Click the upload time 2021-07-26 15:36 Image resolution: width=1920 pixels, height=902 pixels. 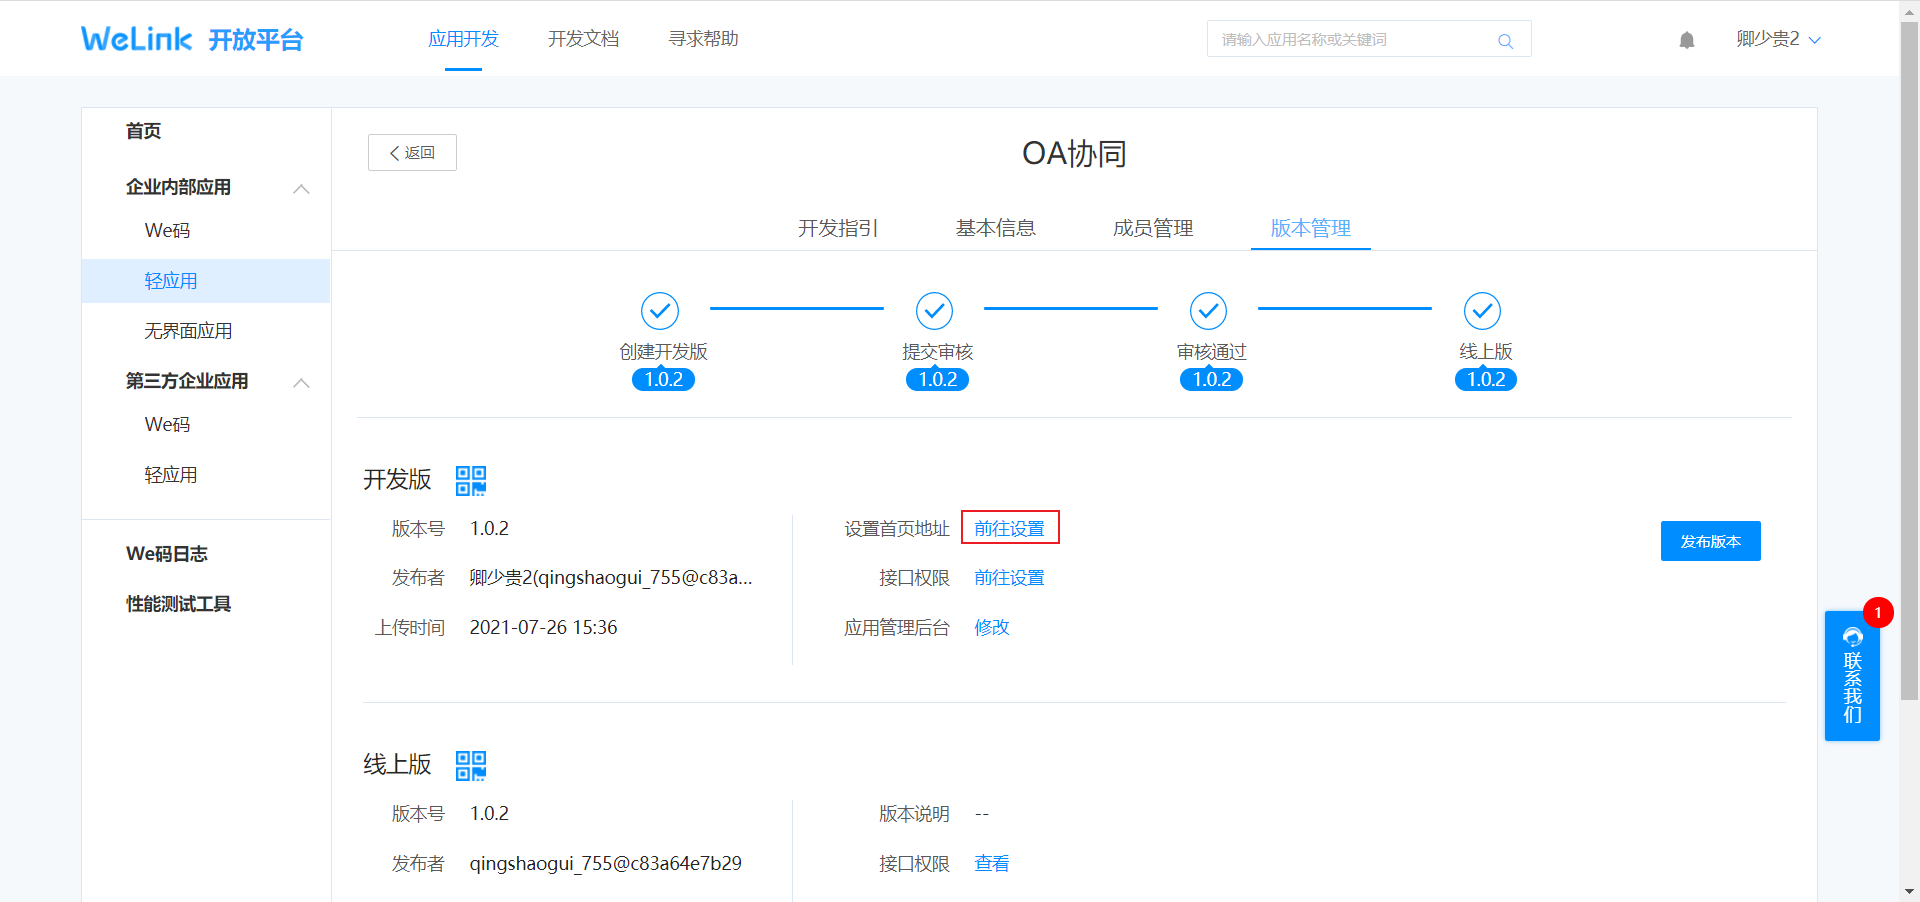coord(544,627)
